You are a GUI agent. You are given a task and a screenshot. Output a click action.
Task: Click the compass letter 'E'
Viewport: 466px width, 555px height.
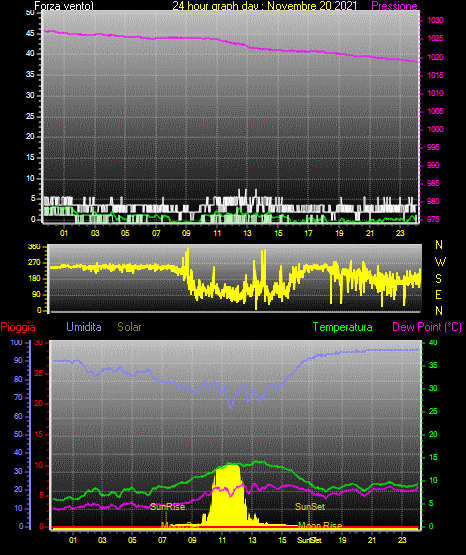click(x=438, y=294)
